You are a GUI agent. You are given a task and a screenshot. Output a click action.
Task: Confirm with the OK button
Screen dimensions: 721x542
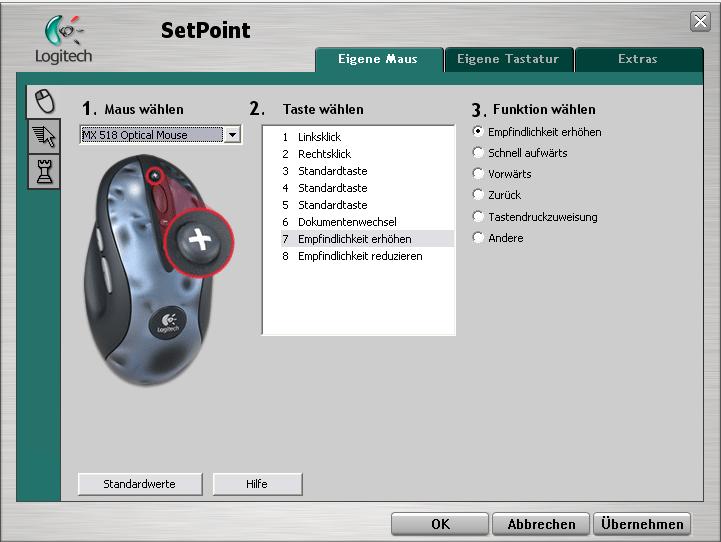[440, 524]
